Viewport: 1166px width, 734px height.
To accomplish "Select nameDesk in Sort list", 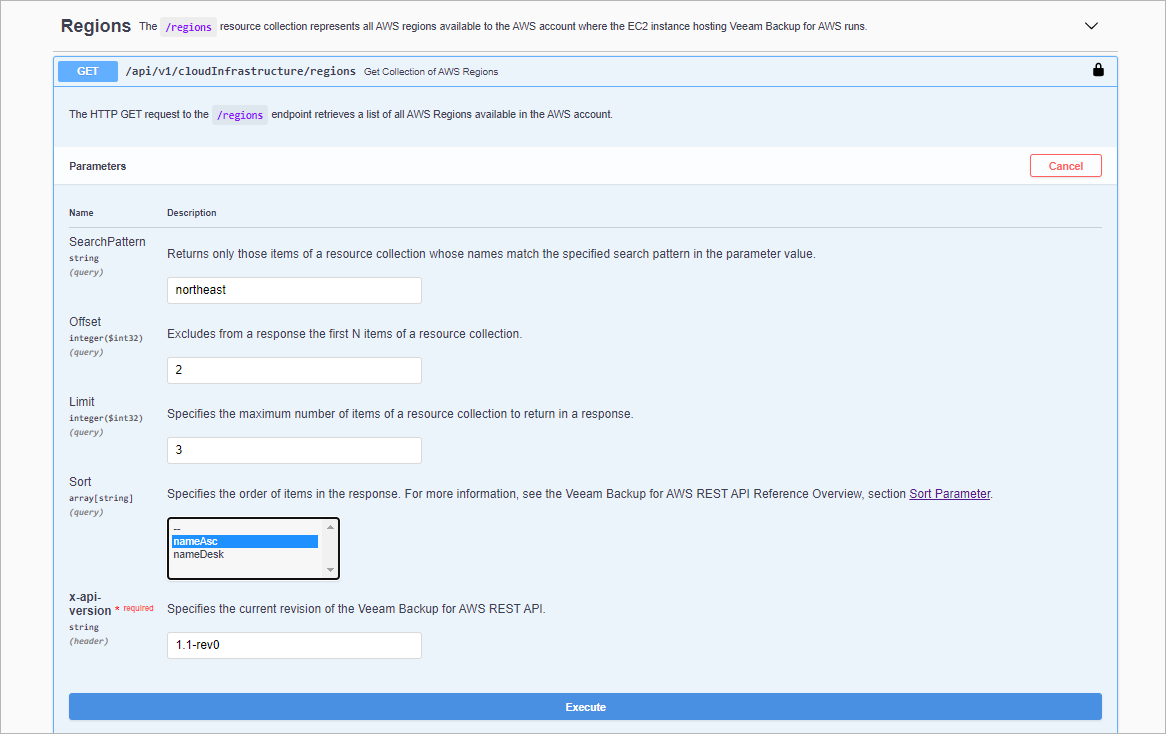I will (x=245, y=554).
